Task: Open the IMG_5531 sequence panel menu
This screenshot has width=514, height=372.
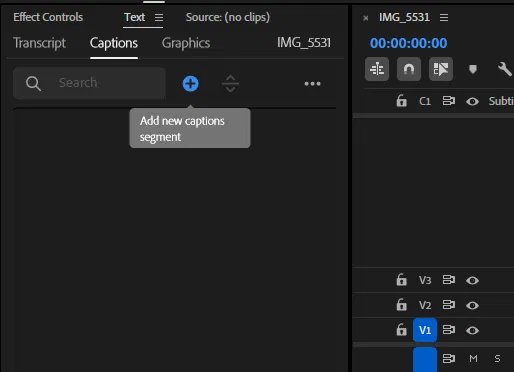Action: pos(444,17)
